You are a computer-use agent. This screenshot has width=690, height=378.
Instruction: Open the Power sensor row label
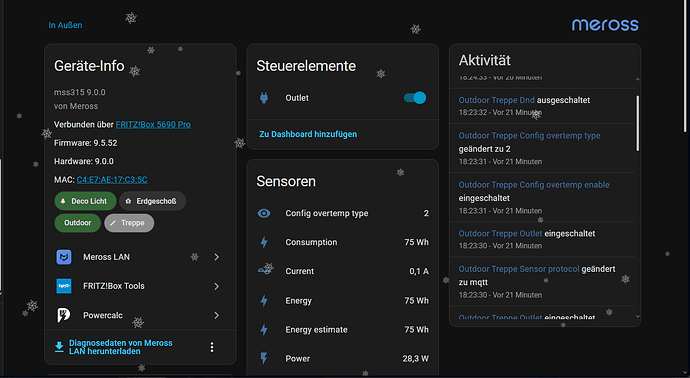(297, 359)
